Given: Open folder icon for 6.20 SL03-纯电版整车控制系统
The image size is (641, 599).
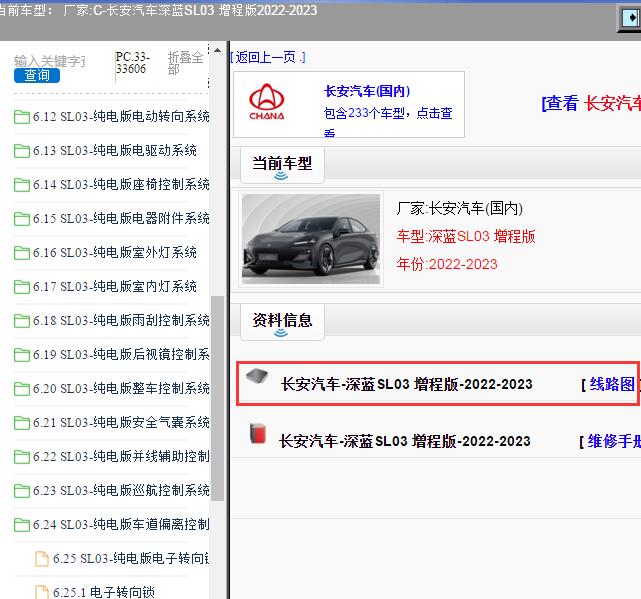Looking at the screenshot, I should (x=21, y=388).
